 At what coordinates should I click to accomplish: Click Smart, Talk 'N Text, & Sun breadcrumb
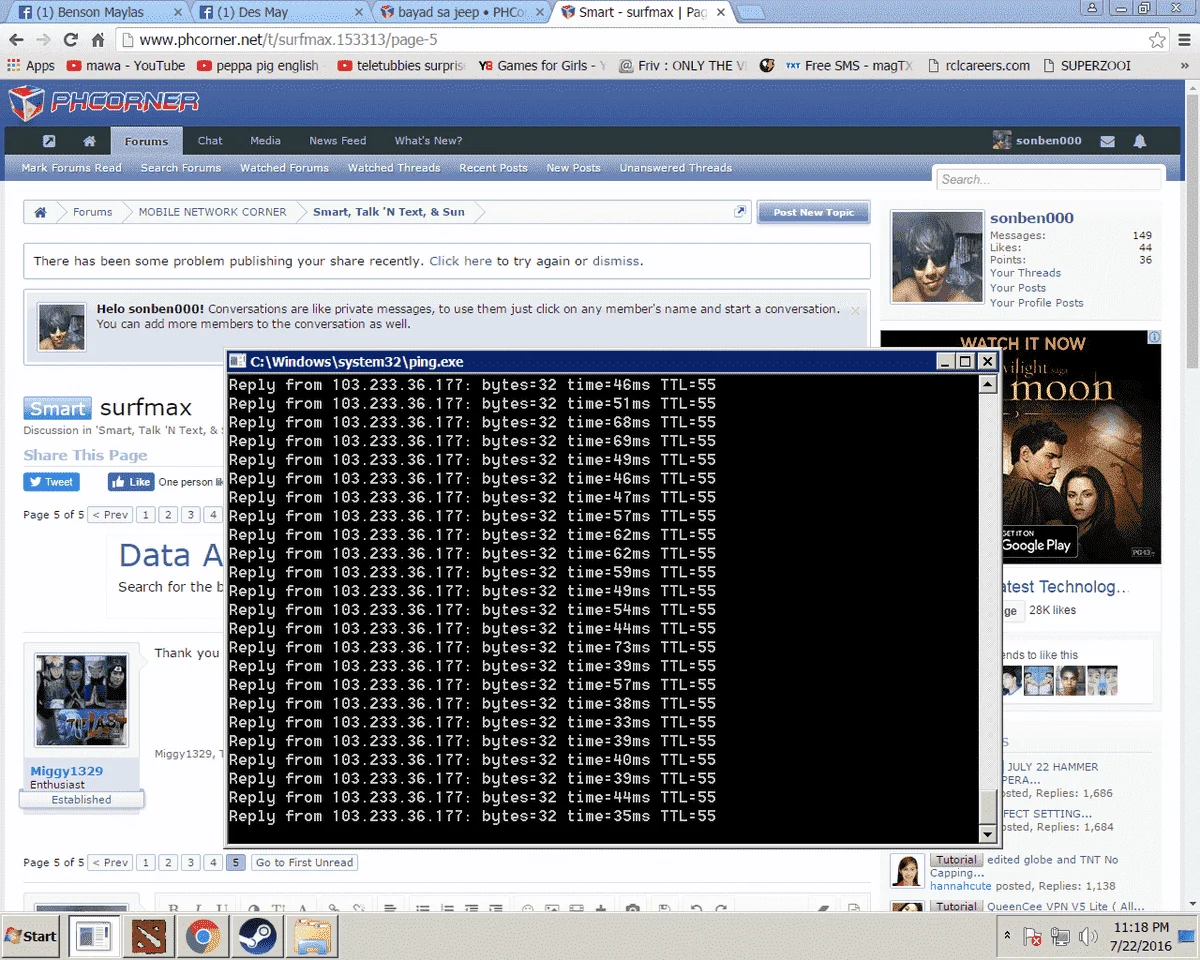tap(388, 212)
